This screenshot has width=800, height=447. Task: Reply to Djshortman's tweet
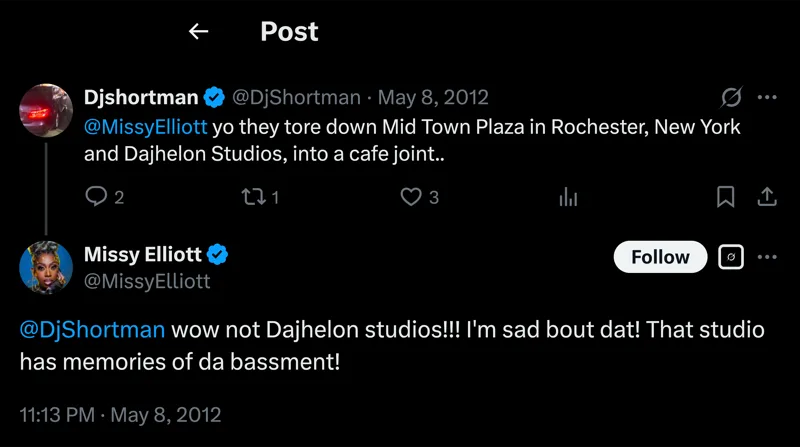(96, 197)
